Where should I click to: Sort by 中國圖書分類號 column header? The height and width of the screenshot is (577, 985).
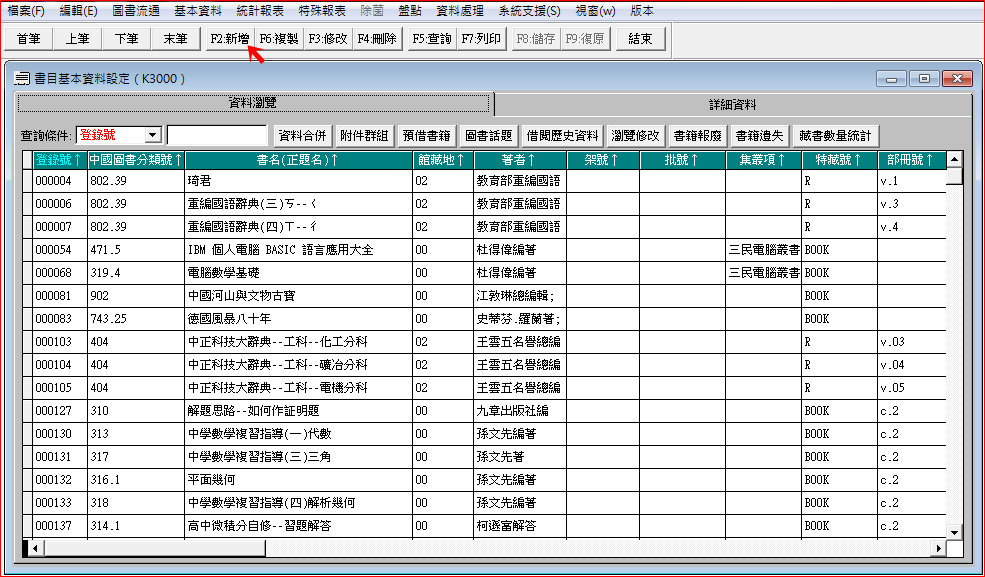[136, 160]
